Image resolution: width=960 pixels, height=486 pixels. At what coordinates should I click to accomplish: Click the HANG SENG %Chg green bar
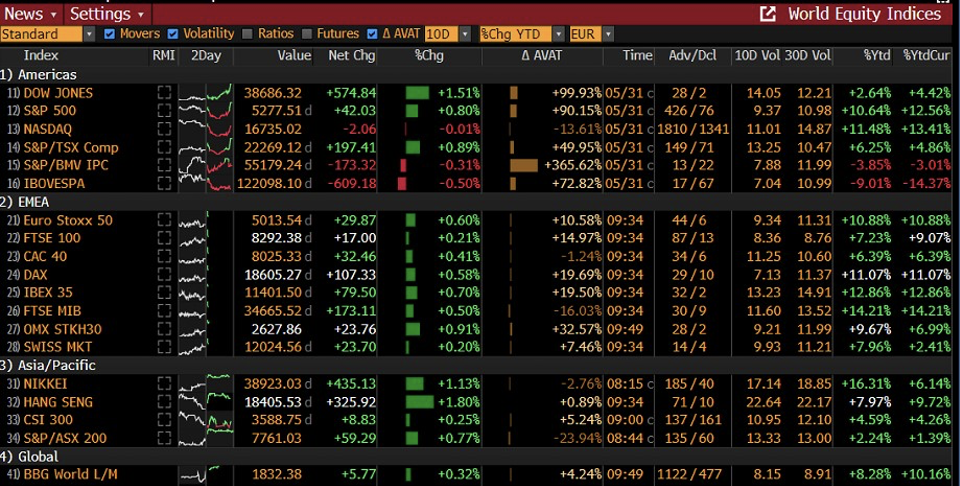(x=419, y=402)
